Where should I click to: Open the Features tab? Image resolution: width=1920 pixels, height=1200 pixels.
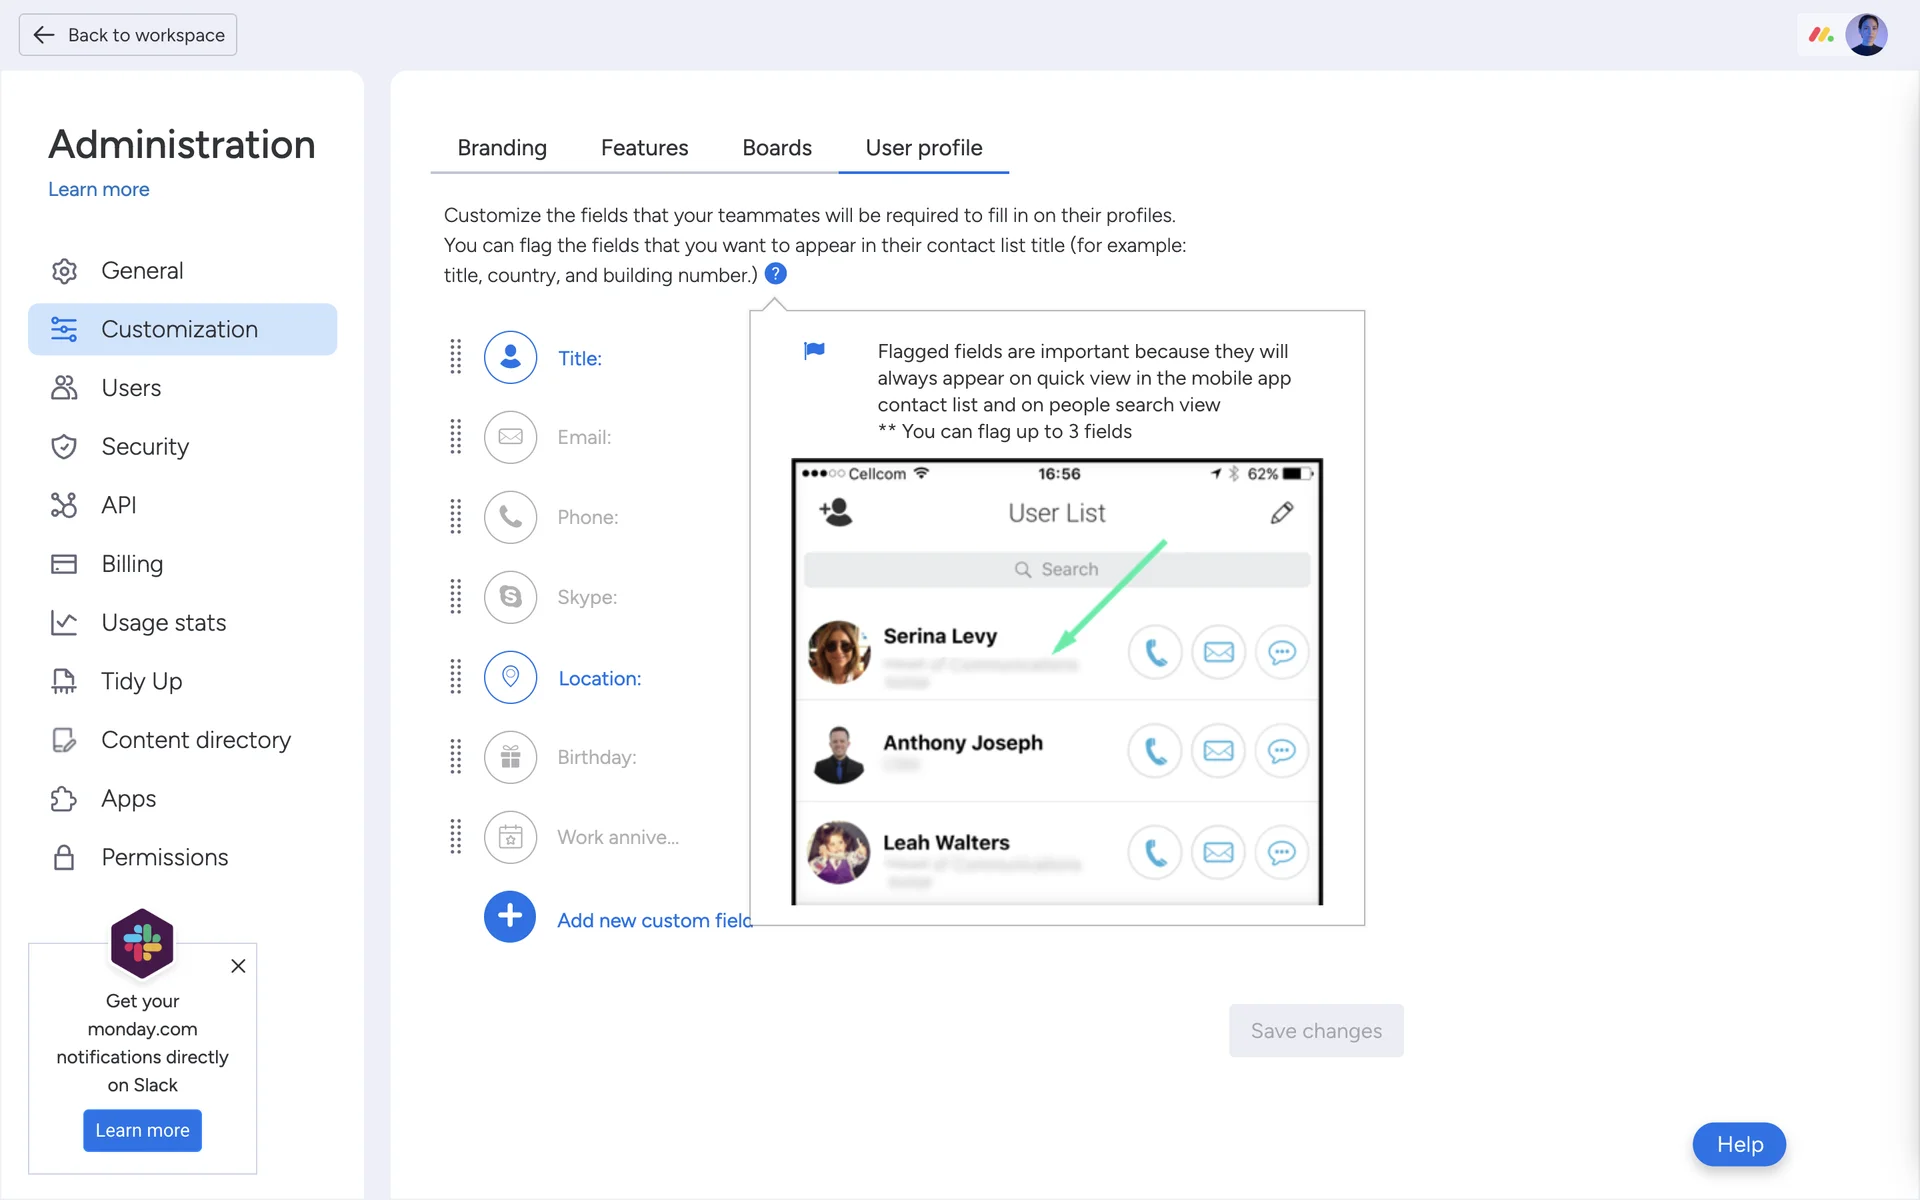tap(644, 148)
